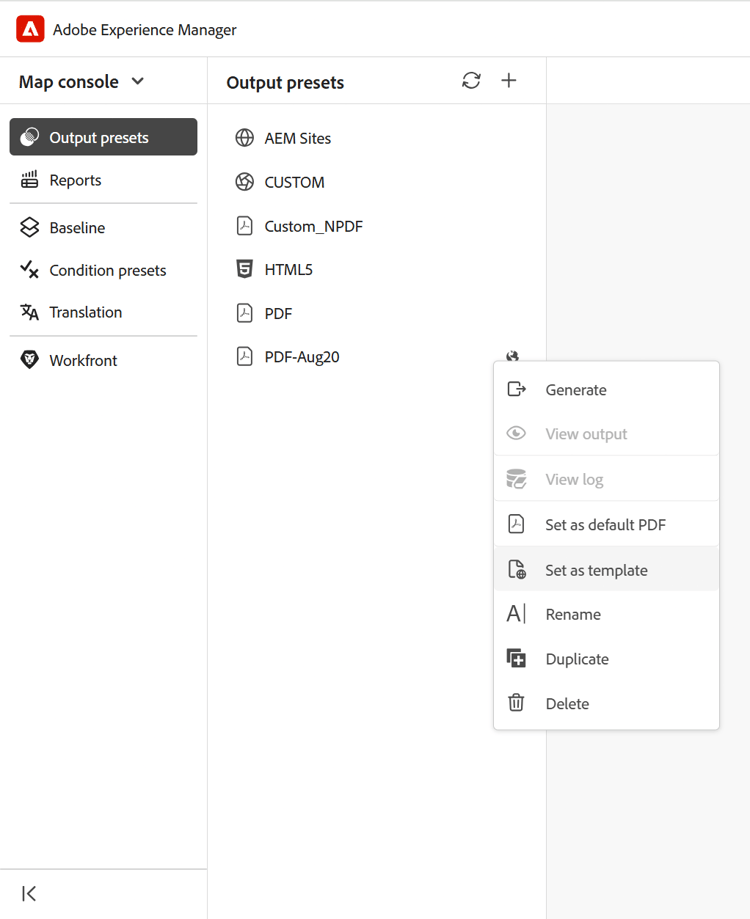750x919 pixels.
Task: Click the Translation language icon
Action: (29, 312)
